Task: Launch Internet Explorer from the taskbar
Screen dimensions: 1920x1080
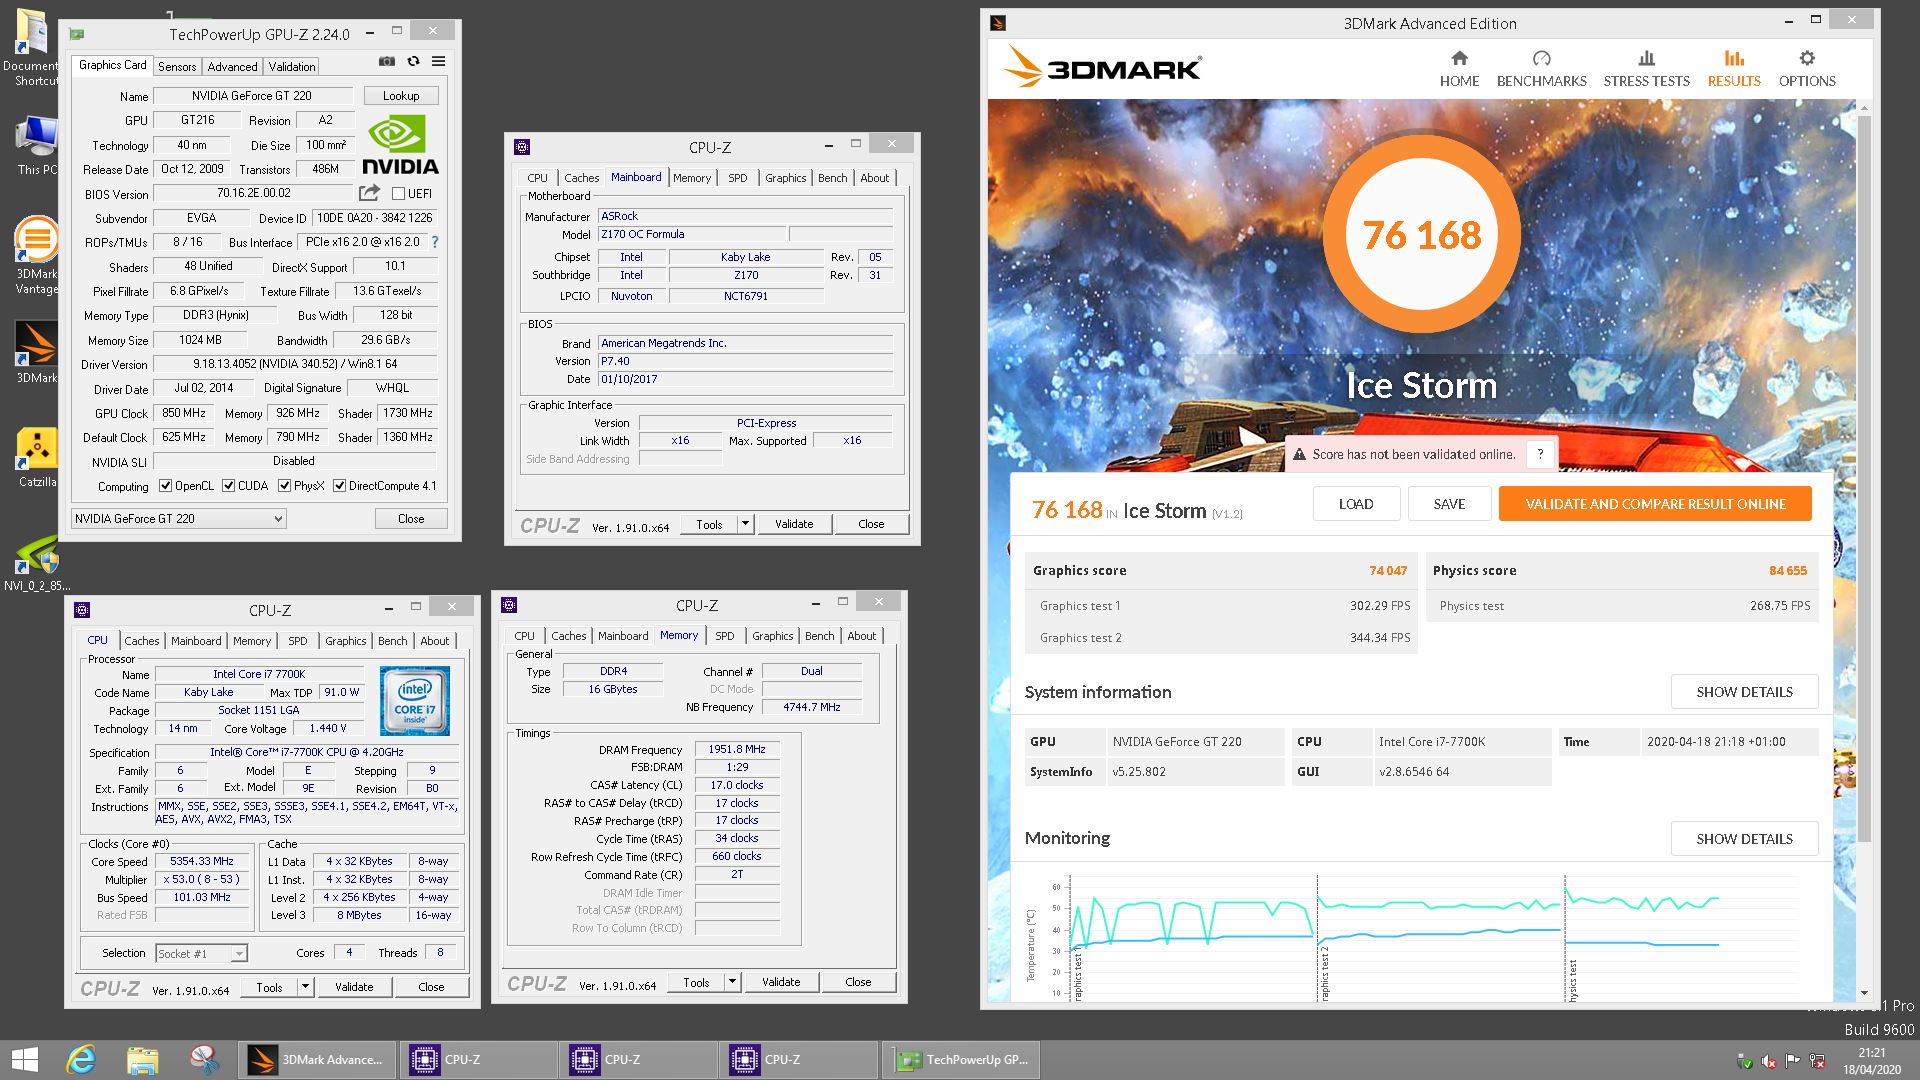Action: (82, 1060)
